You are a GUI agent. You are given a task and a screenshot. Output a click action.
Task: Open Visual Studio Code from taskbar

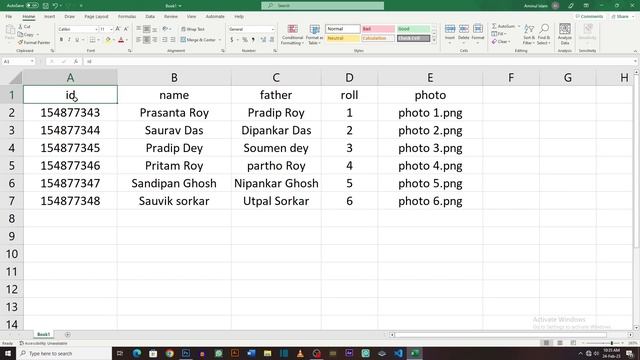398,353
